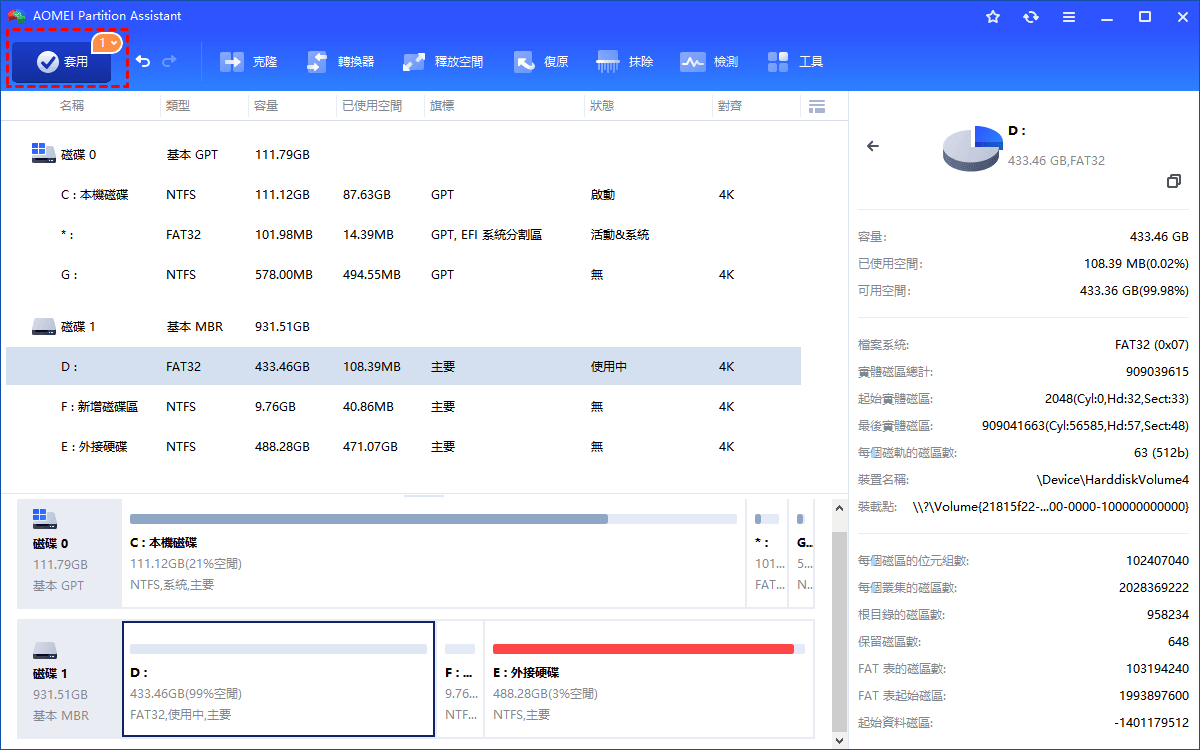Open the column settings list icon
Image resolution: width=1200 pixels, height=750 pixels.
(817, 106)
